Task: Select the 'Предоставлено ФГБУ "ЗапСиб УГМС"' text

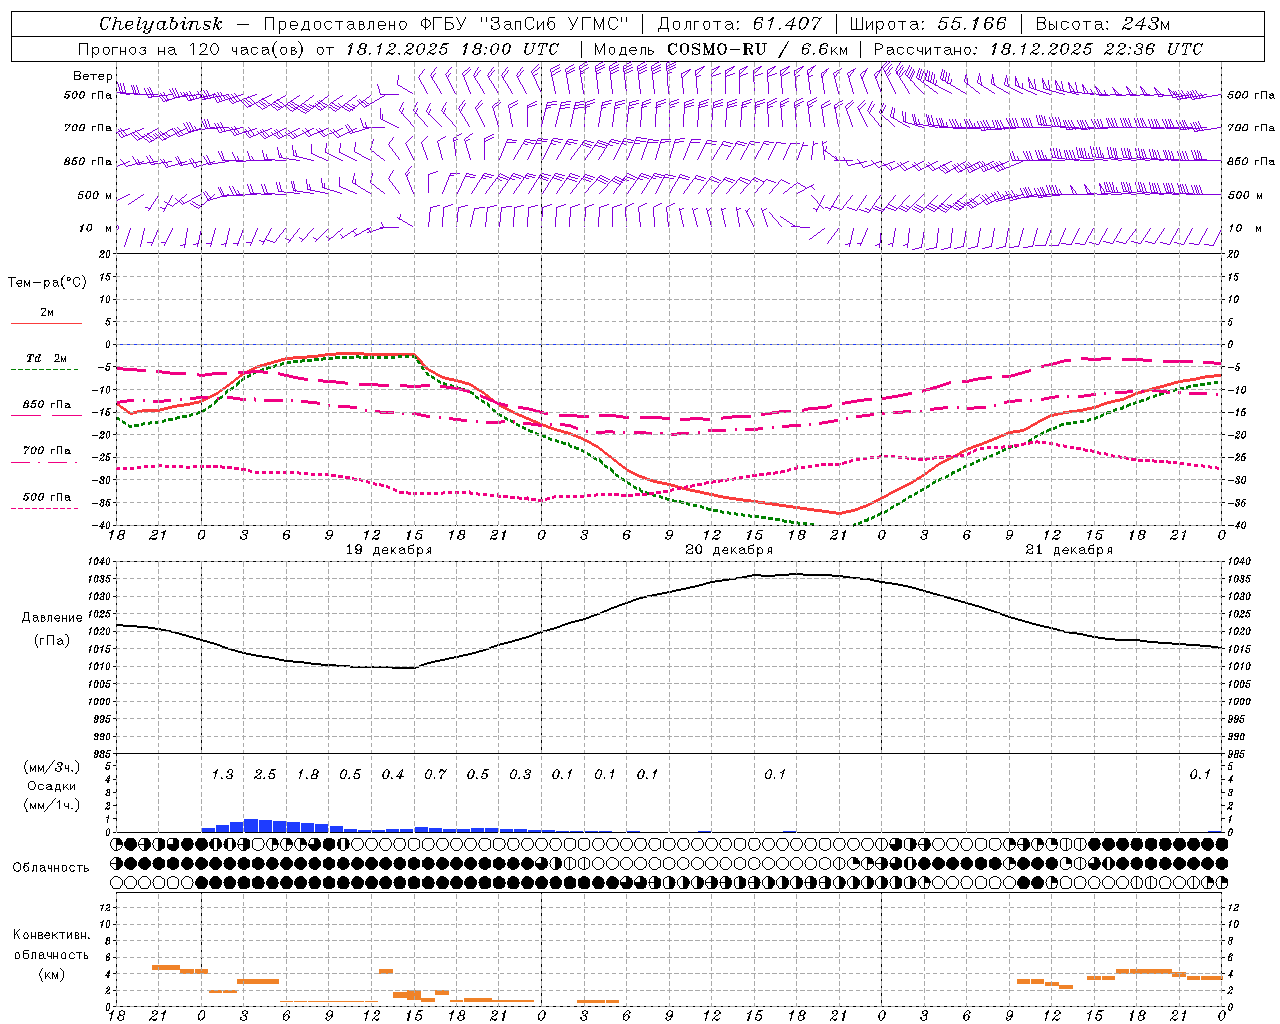Action: (x=446, y=24)
